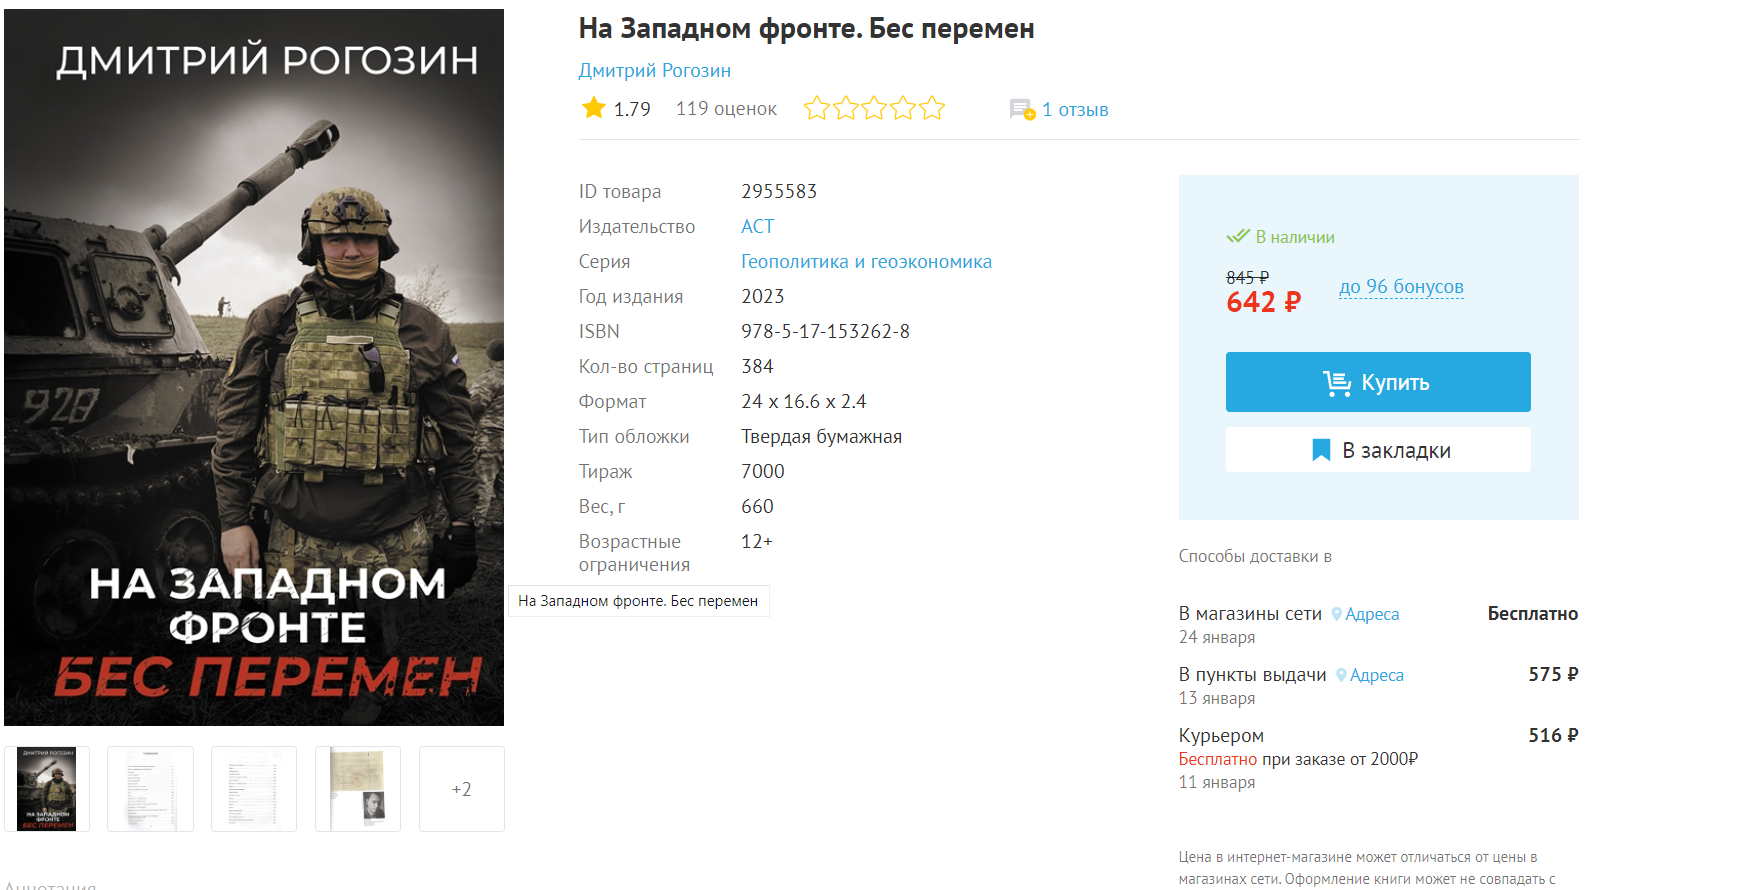View store addresses for В магазины сети
This screenshot has width=1742, height=890.
[1372, 614]
